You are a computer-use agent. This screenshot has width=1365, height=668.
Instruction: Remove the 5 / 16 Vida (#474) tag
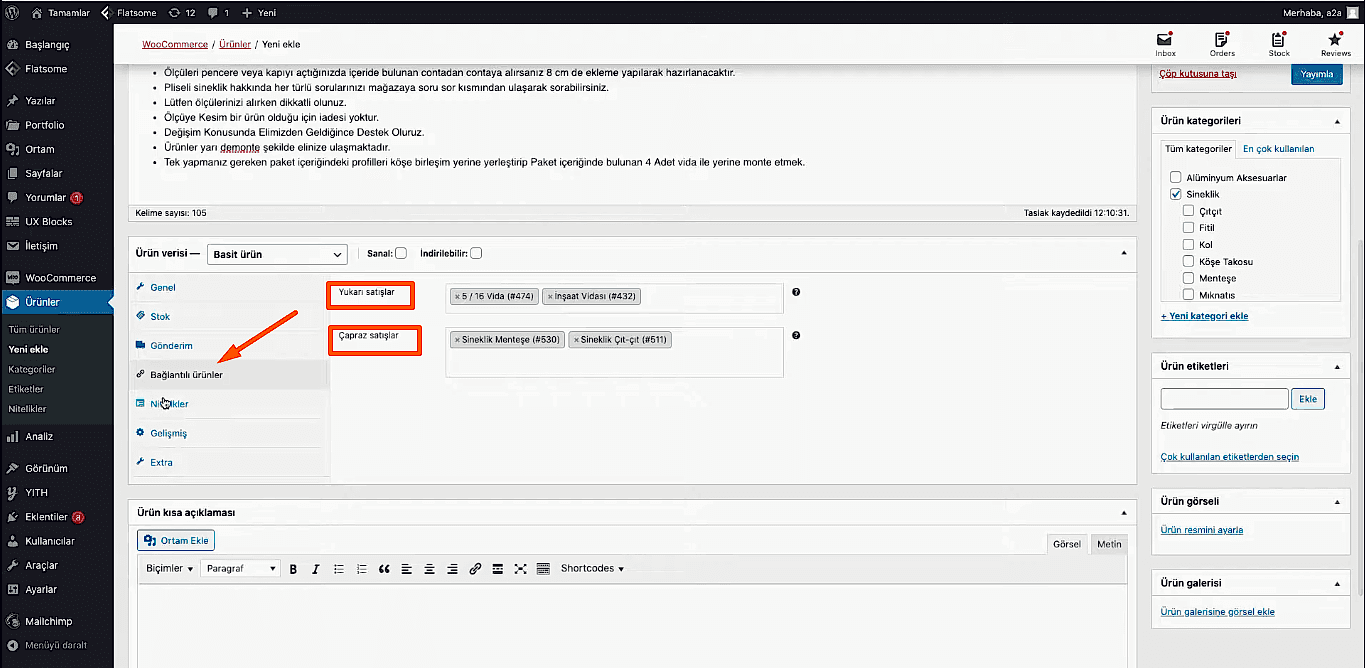[457, 296]
